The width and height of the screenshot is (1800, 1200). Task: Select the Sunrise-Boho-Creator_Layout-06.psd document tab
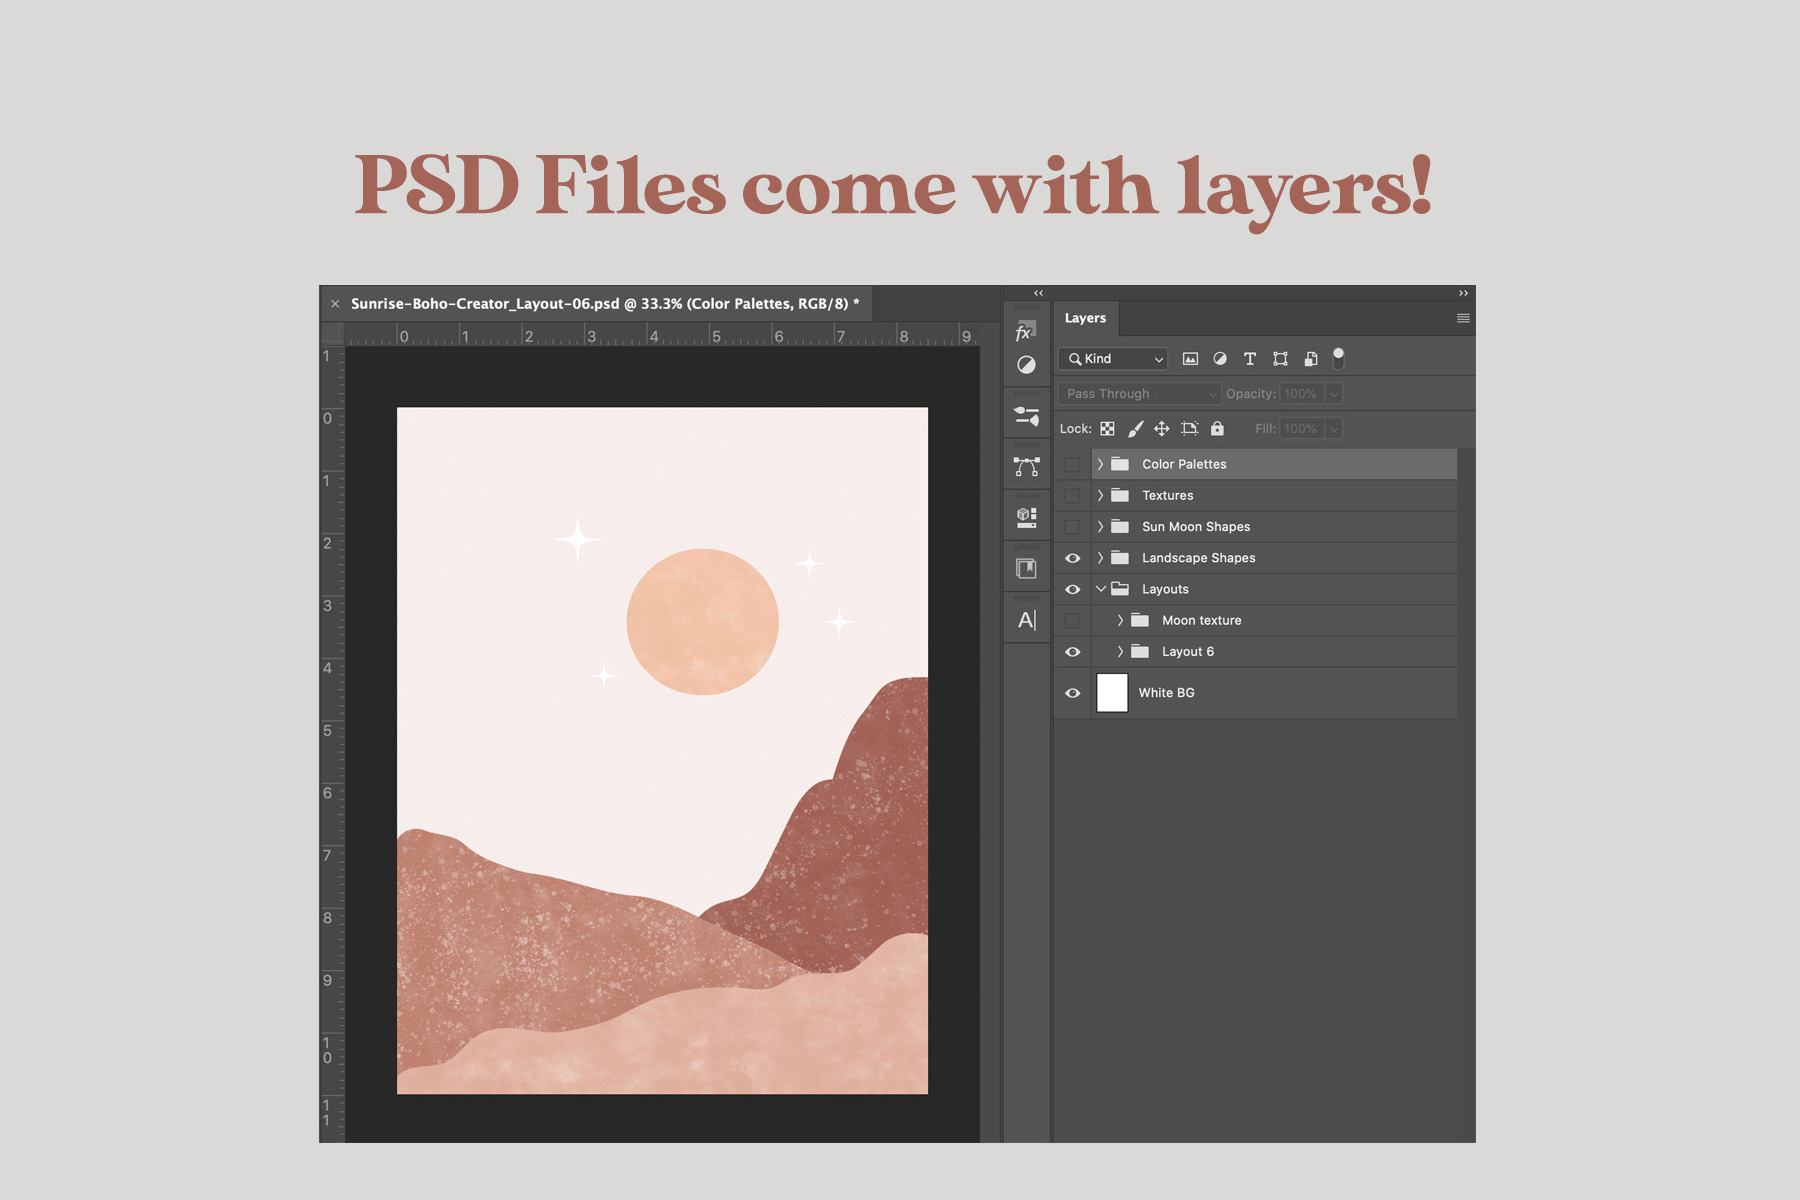pyautogui.click(x=605, y=304)
